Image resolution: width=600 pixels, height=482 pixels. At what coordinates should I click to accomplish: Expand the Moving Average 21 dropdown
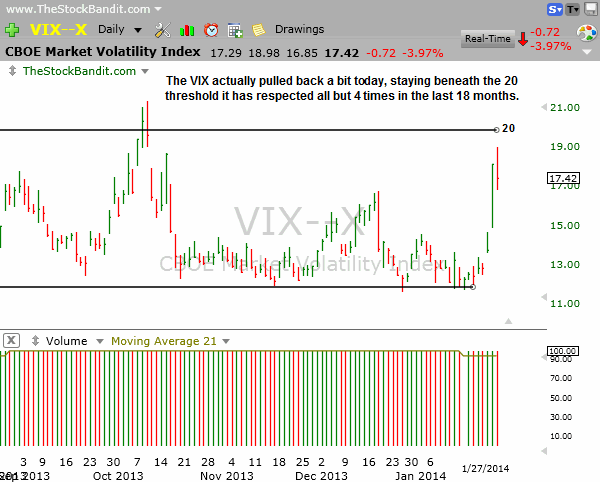(x=227, y=341)
